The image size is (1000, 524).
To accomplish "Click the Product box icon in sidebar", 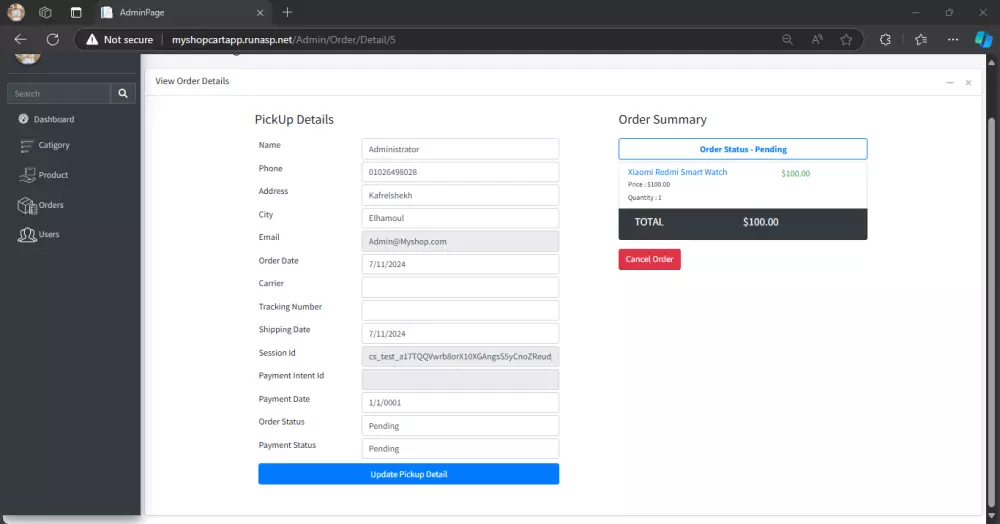I will pyautogui.click(x=27, y=175).
